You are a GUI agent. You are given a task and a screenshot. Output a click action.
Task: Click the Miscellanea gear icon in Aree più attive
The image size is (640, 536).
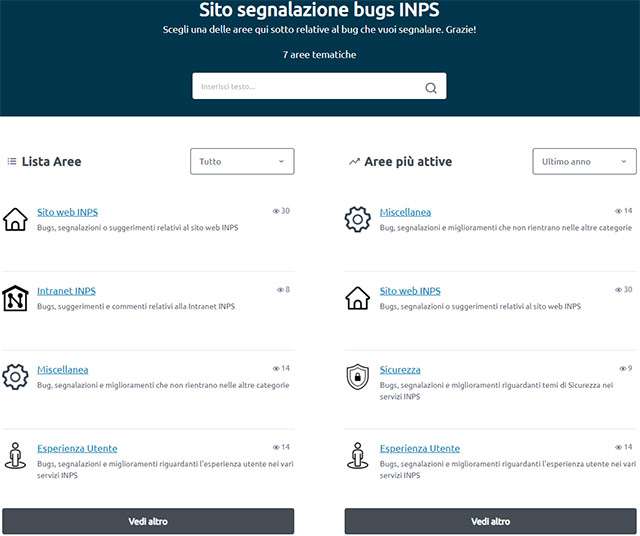(x=357, y=219)
